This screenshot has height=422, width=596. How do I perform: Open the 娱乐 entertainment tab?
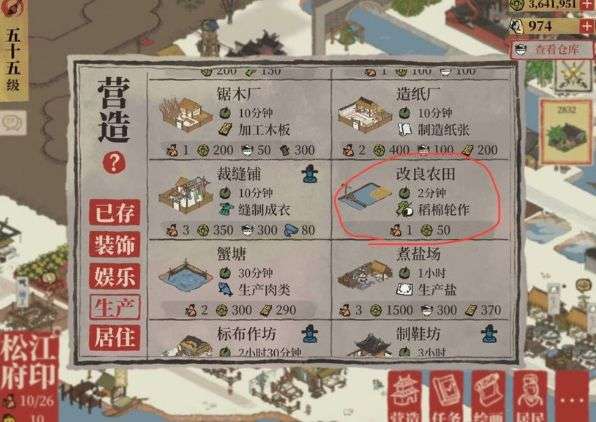[114, 276]
